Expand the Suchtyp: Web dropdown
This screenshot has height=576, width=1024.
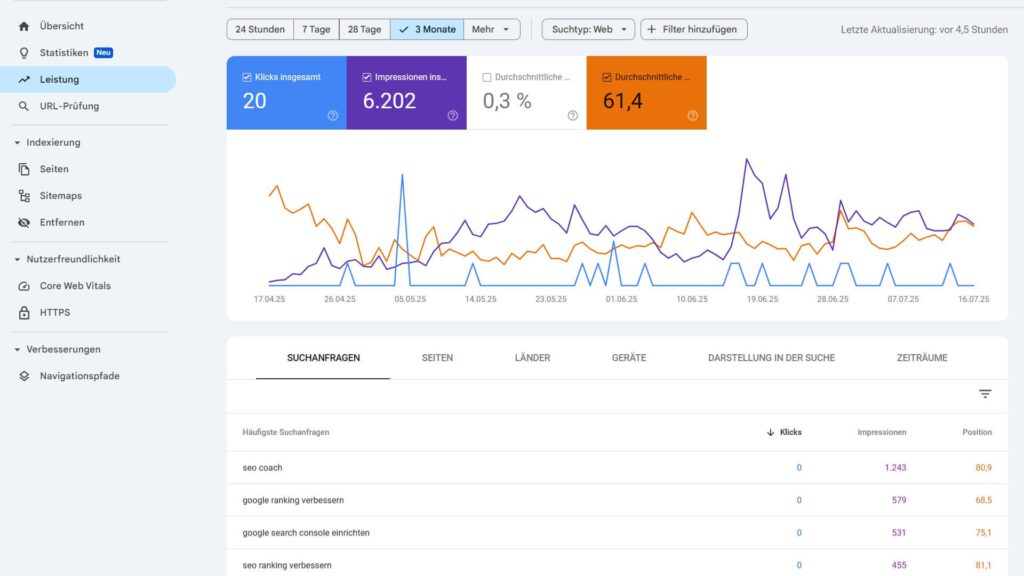pyautogui.click(x=588, y=30)
